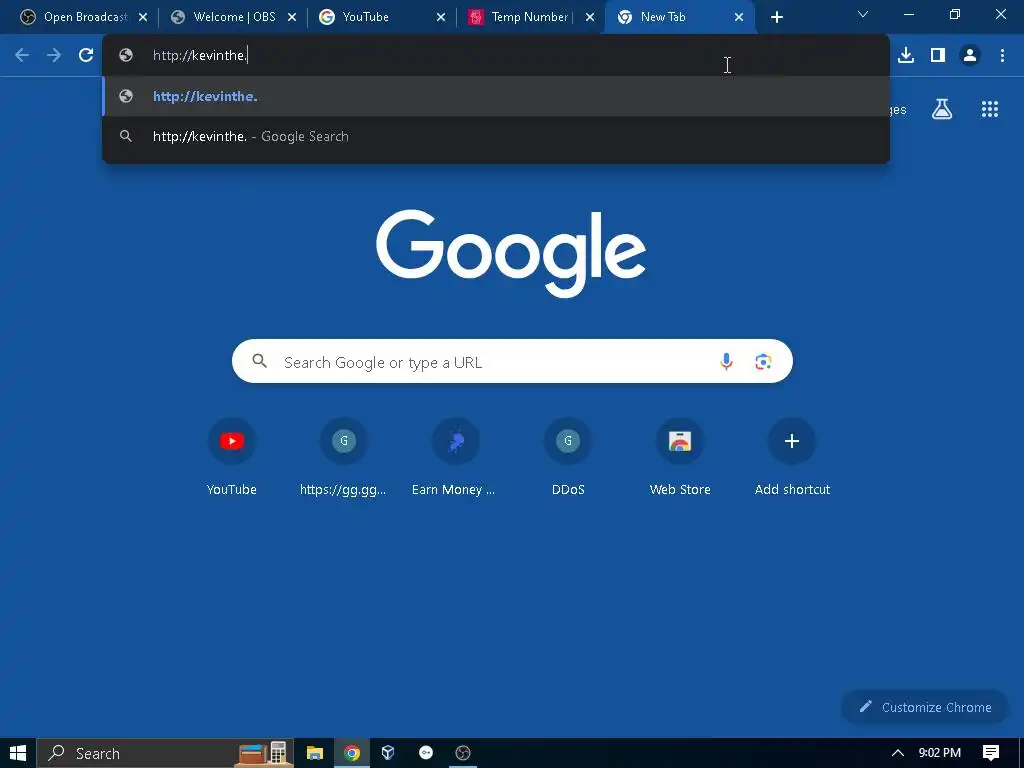Image resolution: width=1024 pixels, height=768 pixels.
Task: Open the Windows Start menu
Action: pos(18,753)
